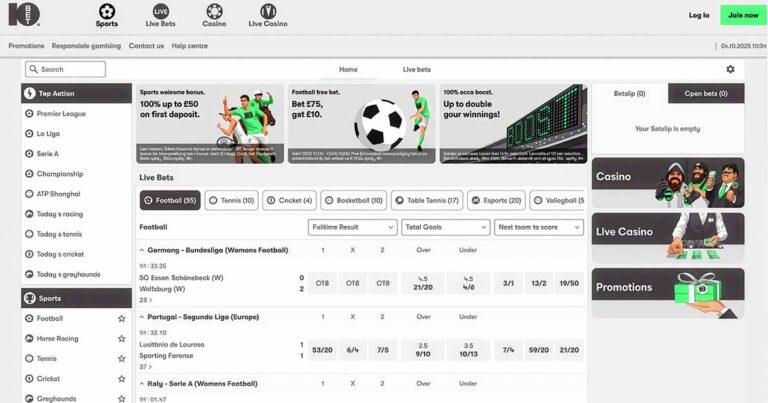
Task: Open the Live Casino header icon
Action: 269,11
